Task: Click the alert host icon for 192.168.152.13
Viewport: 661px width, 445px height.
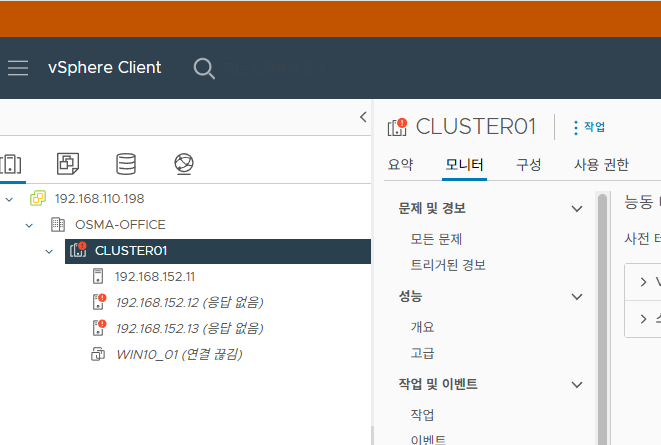Action: point(99,328)
